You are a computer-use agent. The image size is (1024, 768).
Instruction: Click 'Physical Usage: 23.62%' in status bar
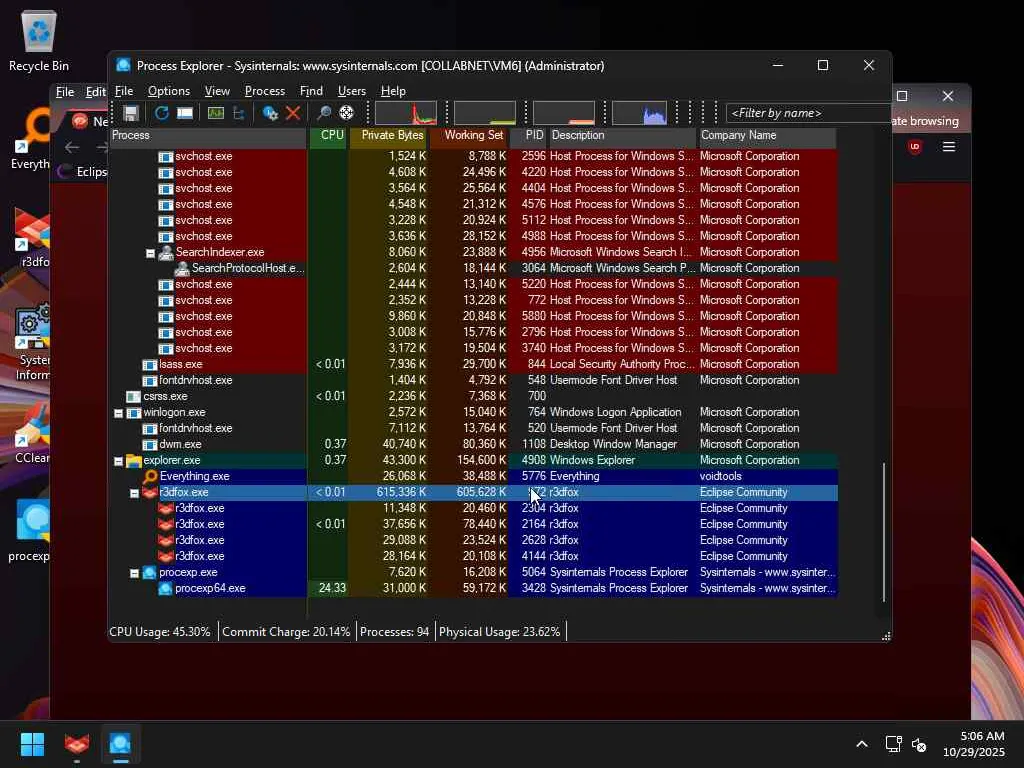point(500,632)
